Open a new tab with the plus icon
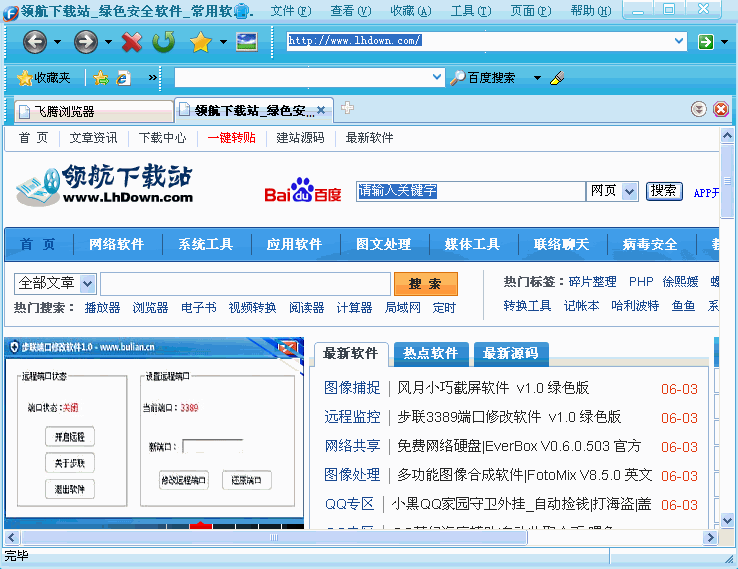The width and height of the screenshot is (738, 569). point(347,108)
